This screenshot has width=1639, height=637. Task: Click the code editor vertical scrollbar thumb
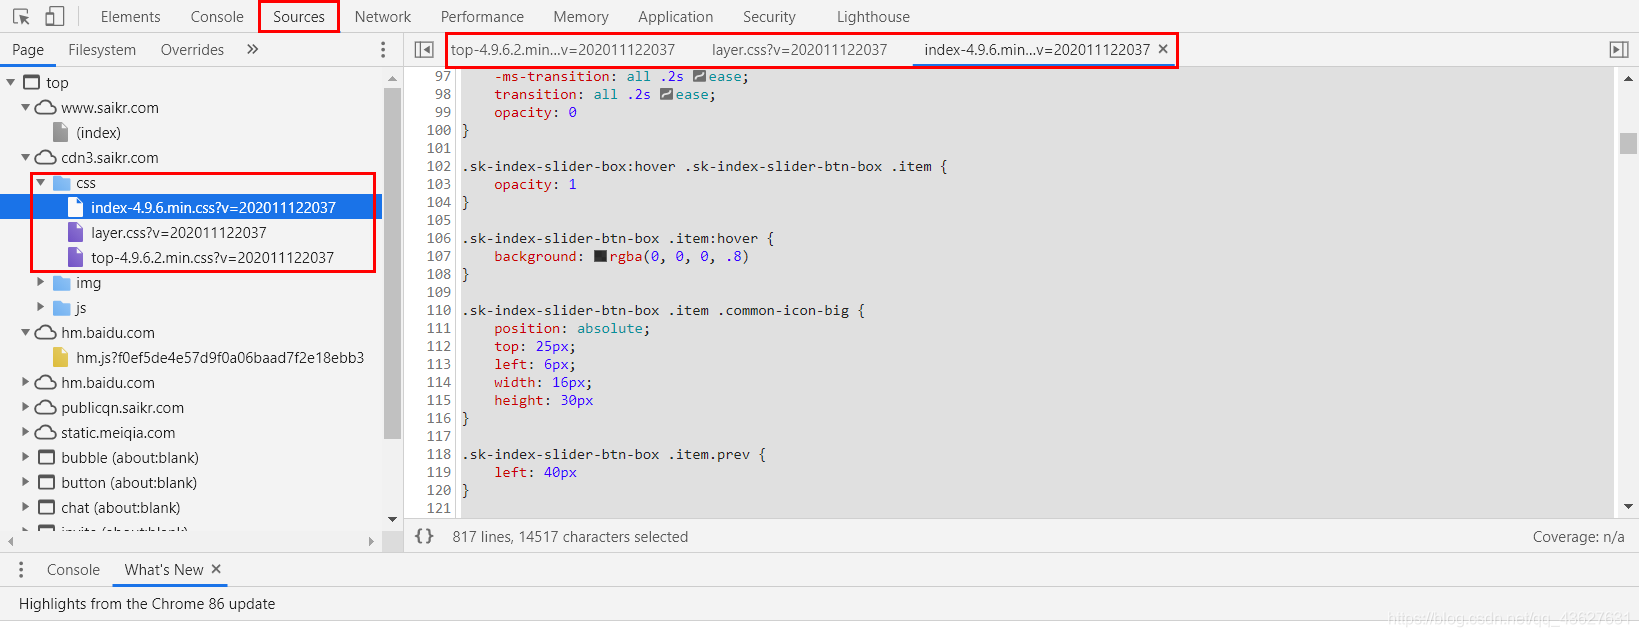tap(1628, 143)
